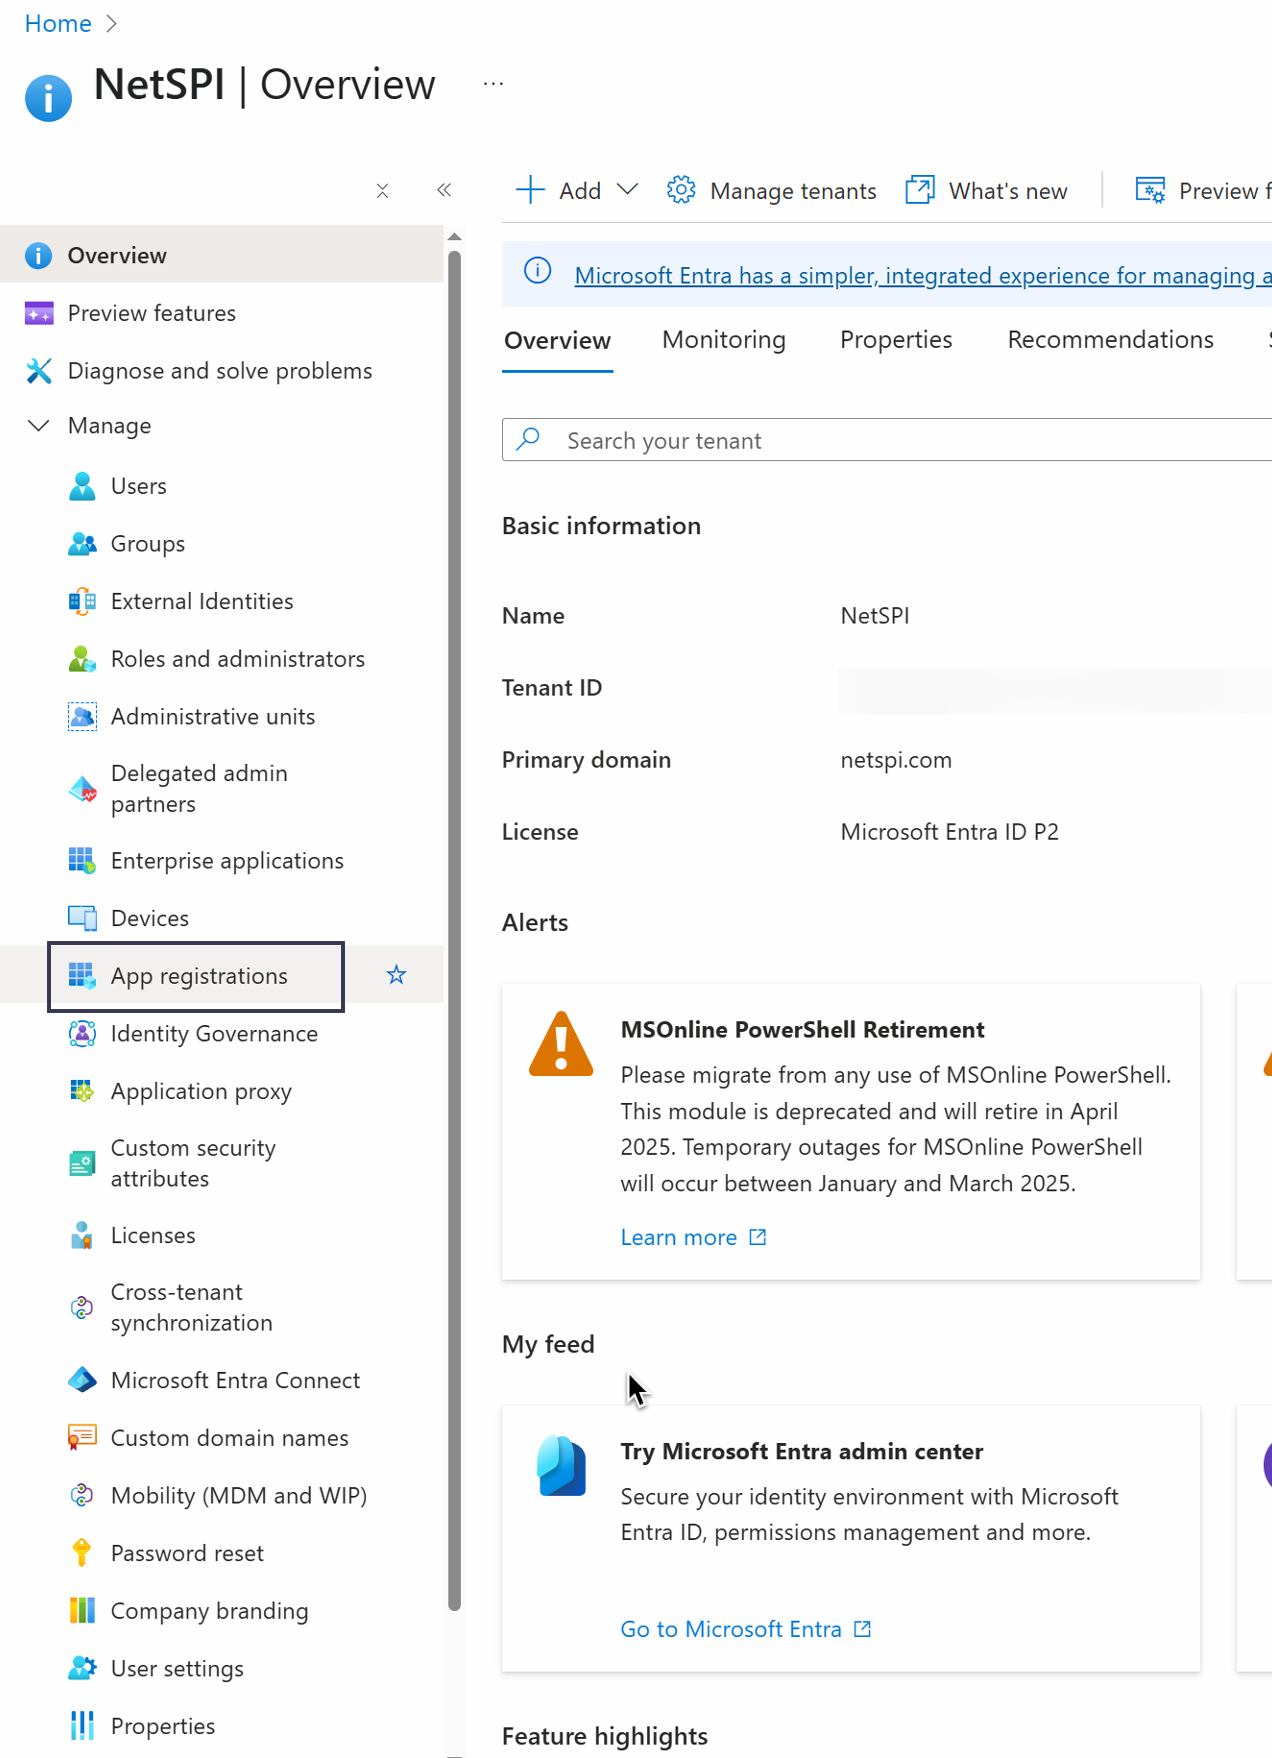This screenshot has height=1758, width=1272.
Task: Click the Devices icon in sidebar
Action: tap(82, 918)
